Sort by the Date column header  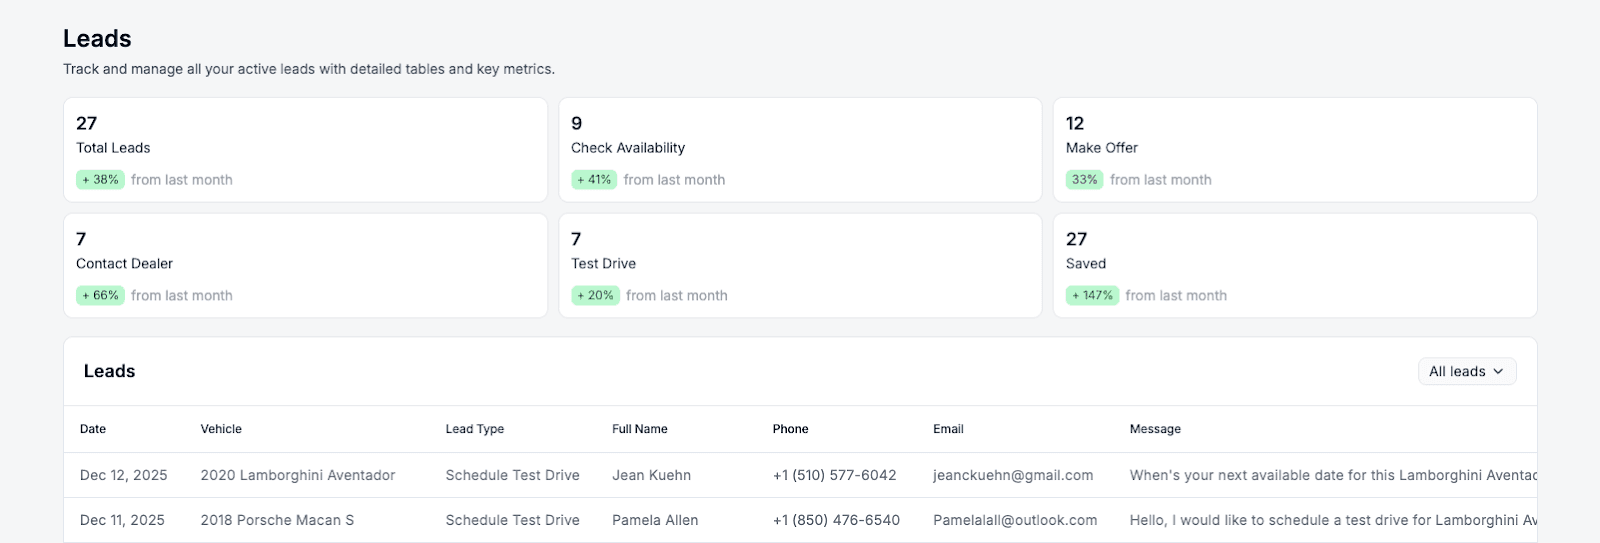(93, 429)
